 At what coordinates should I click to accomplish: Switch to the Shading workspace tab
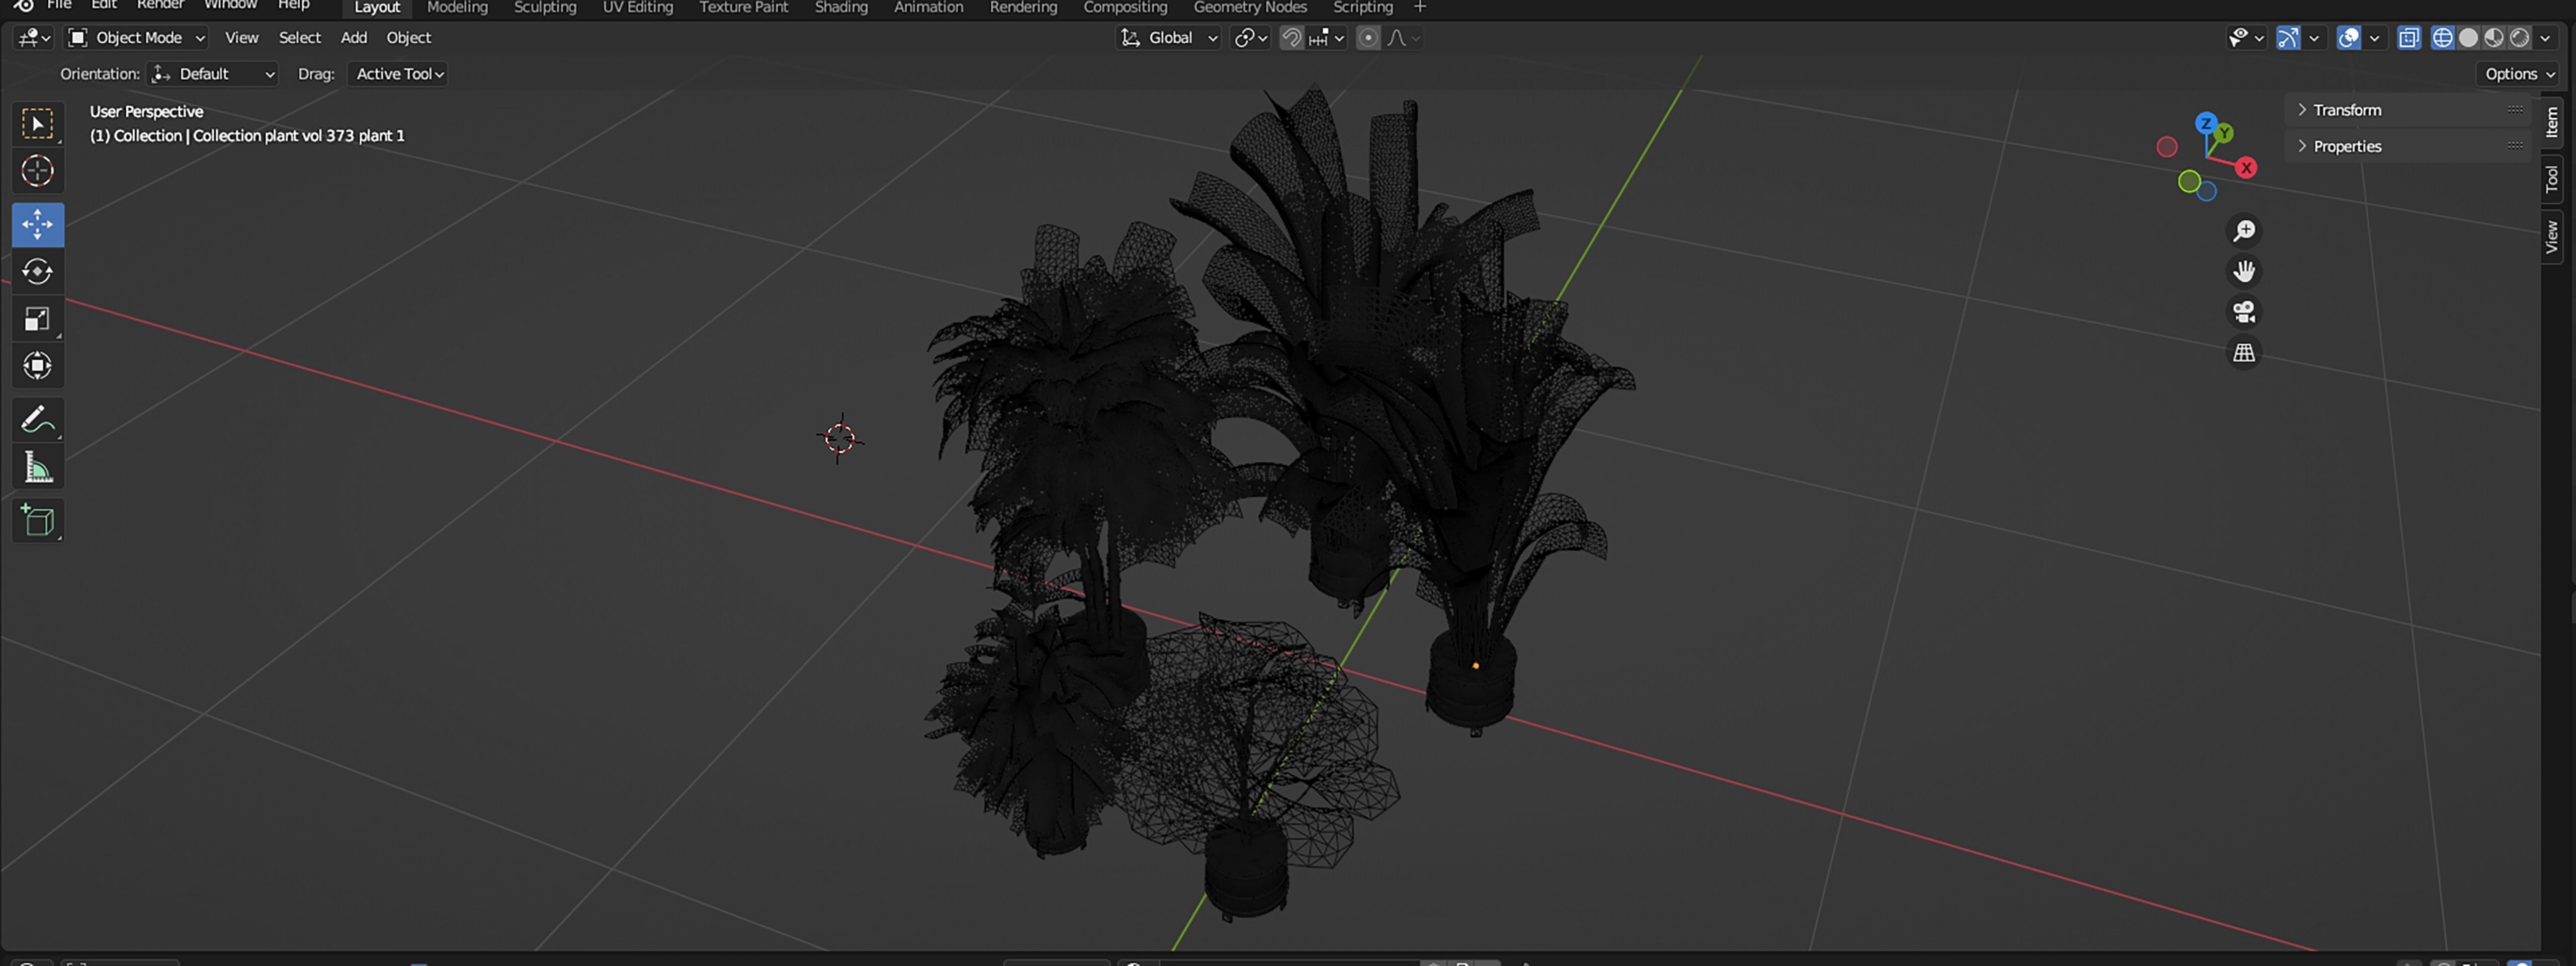click(x=841, y=7)
